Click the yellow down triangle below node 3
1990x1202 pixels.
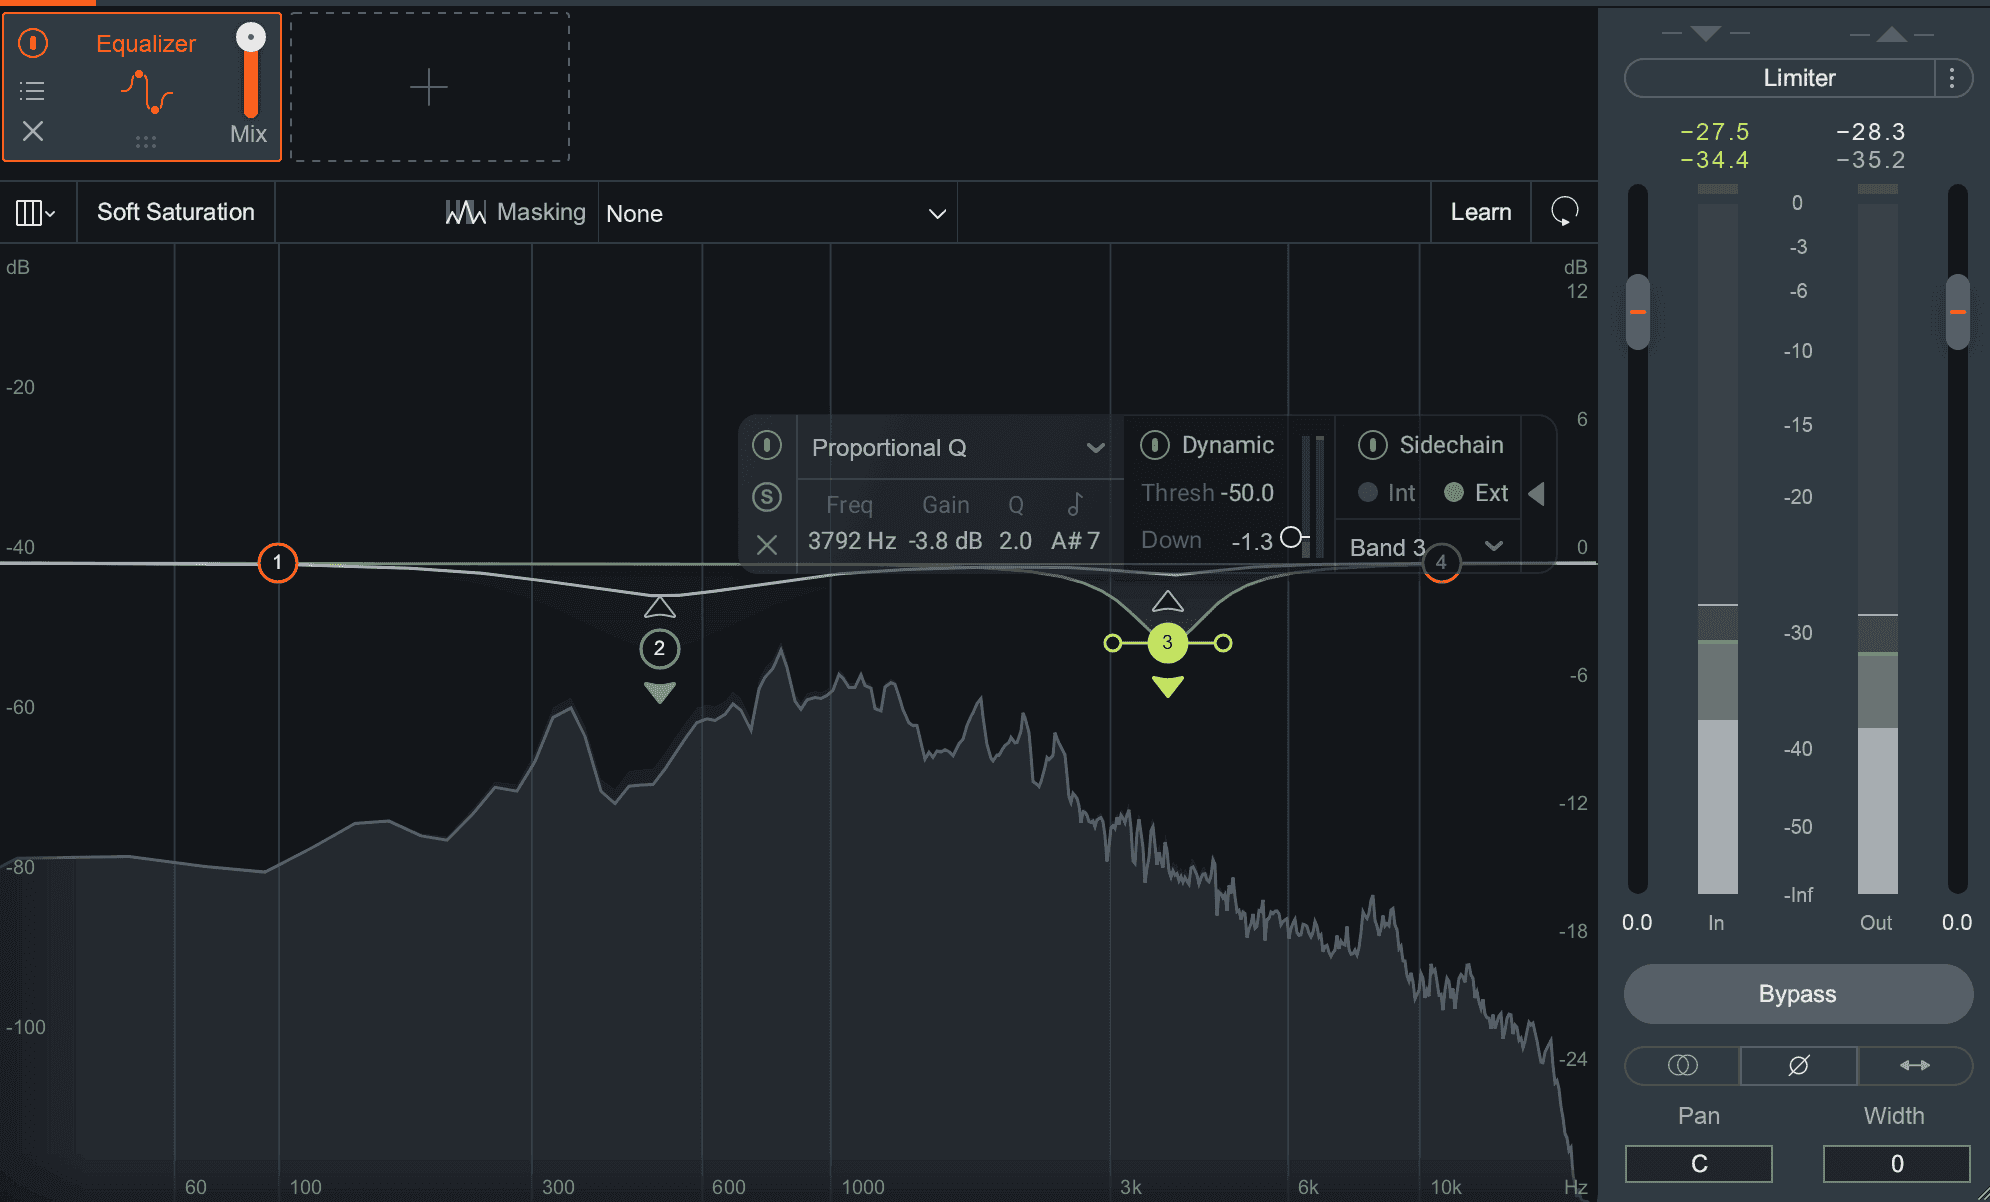click(x=1168, y=687)
